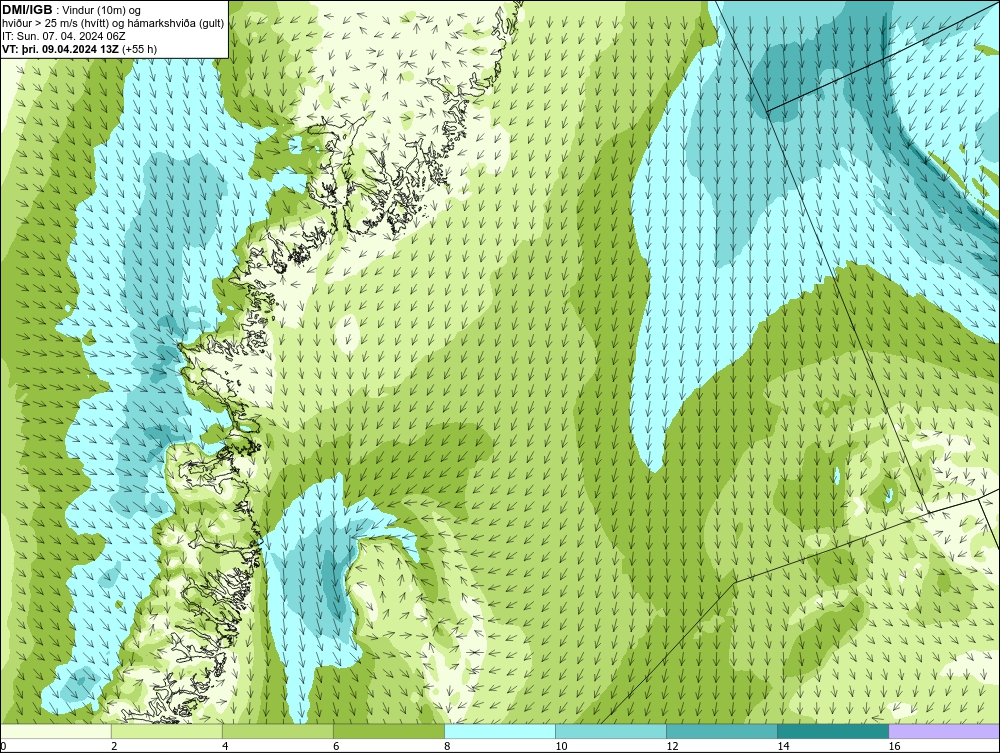Click the DMI/IGB title text

[x=27, y=10]
